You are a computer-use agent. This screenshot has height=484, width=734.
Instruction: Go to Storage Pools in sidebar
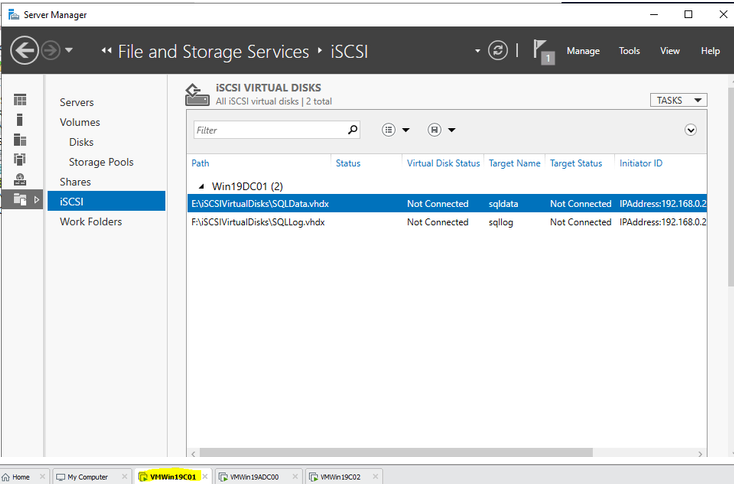click(101, 162)
